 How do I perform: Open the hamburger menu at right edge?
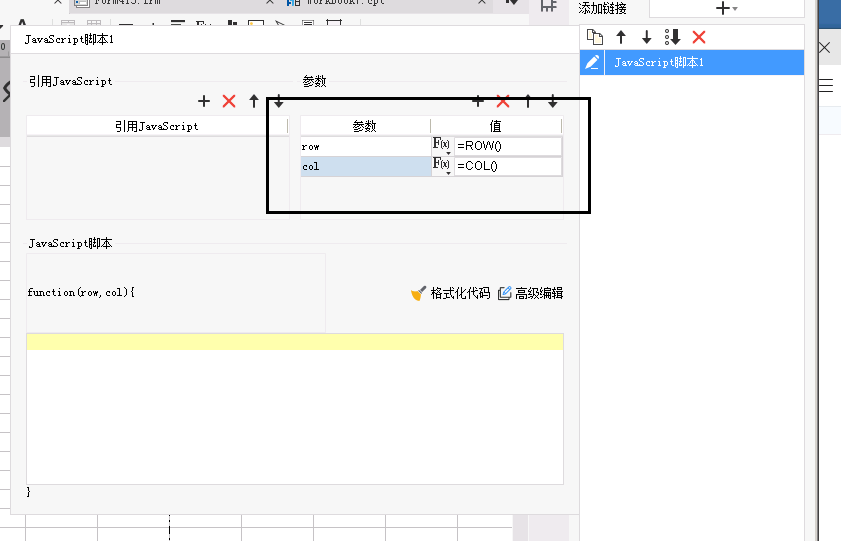point(827,85)
